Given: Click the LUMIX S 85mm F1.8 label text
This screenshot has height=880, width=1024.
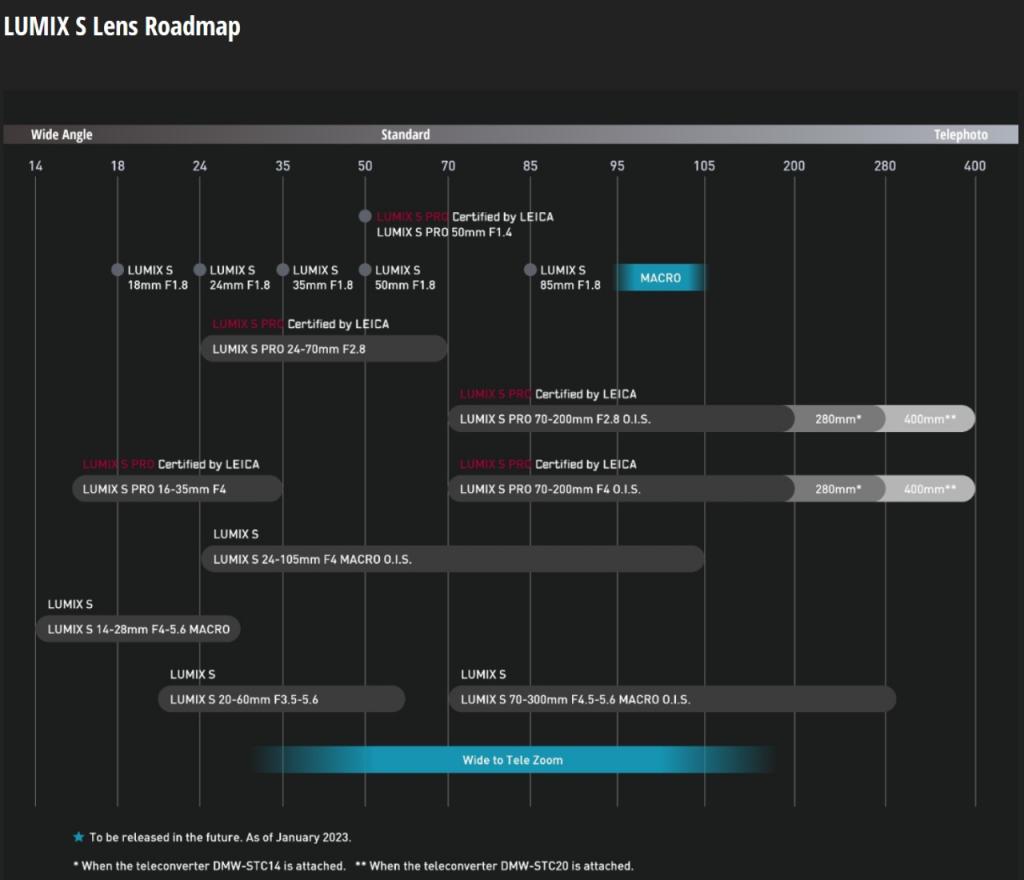Looking at the screenshot, I should (570, 277).
